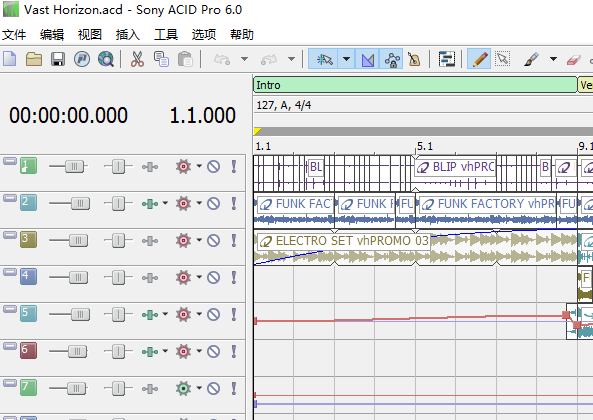Select the Selection arrow tool

503,59
